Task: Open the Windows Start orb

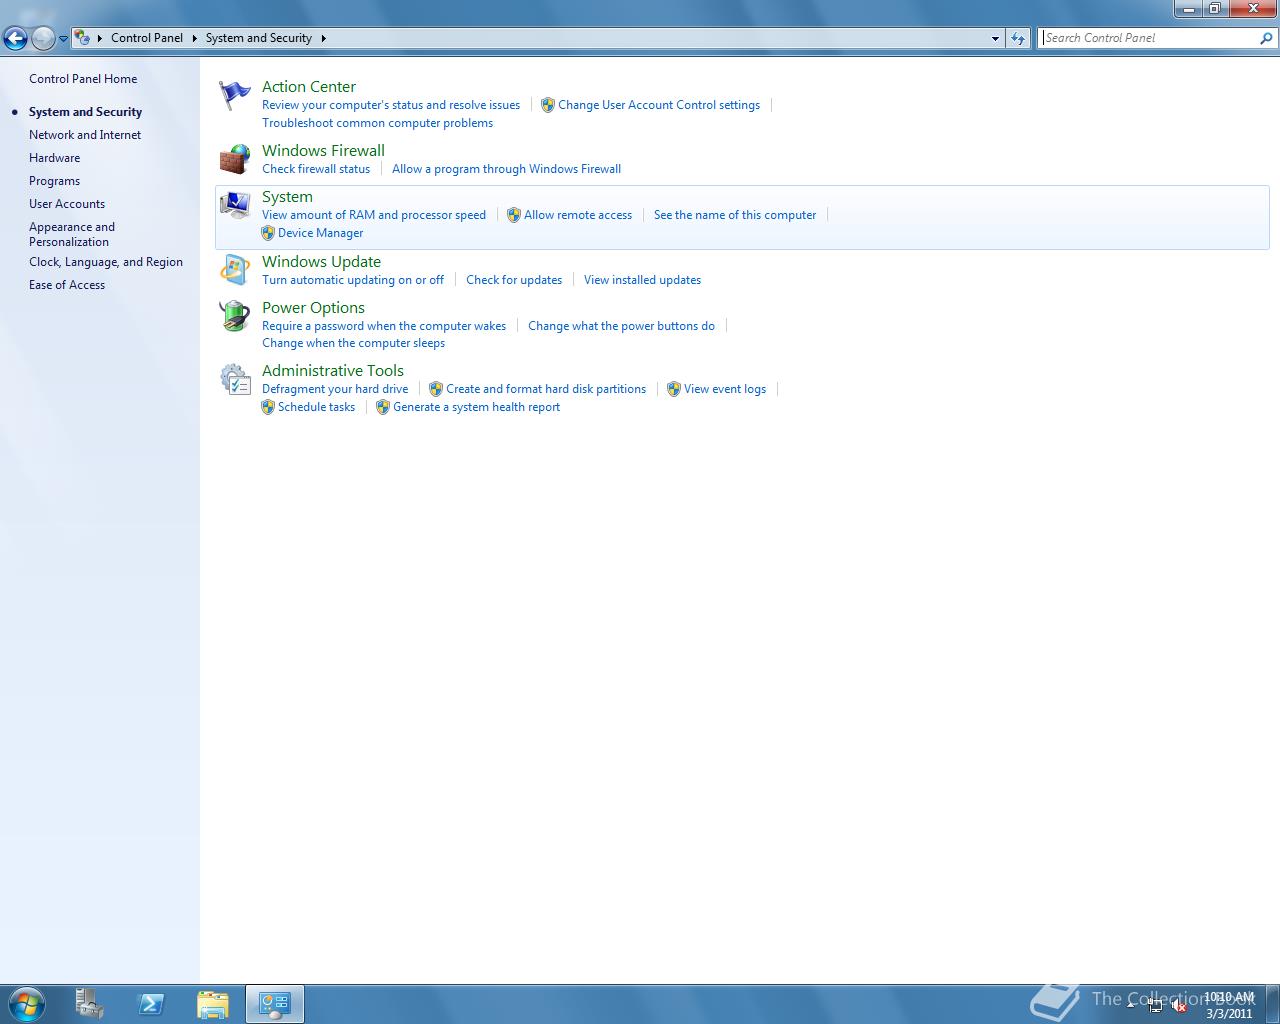Action: click(26, 1004)
